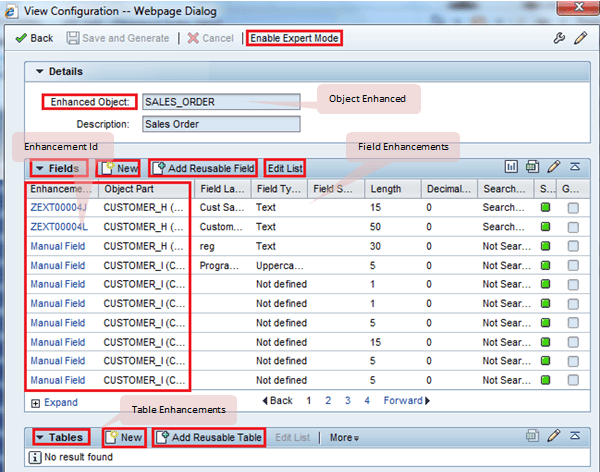This screenshot has width=600, height=472.
Task: Click the Enhanced Object input field
Action: (220, 102)
